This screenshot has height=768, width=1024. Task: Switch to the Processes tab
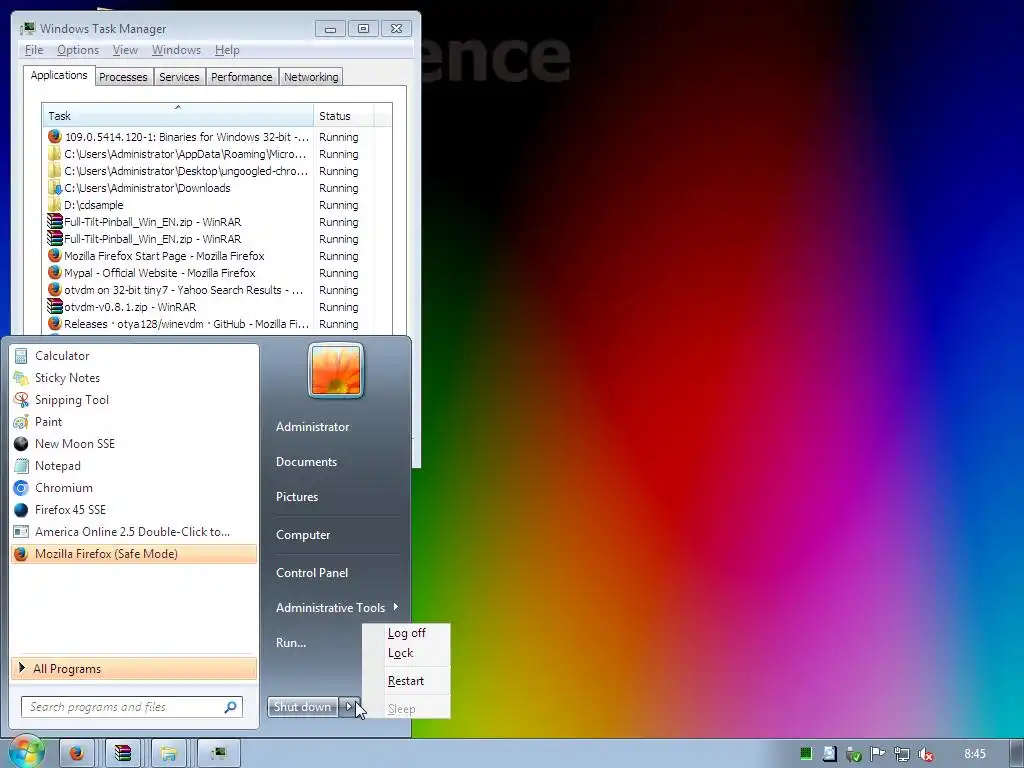pyautogui.click(x=123, y=77)
